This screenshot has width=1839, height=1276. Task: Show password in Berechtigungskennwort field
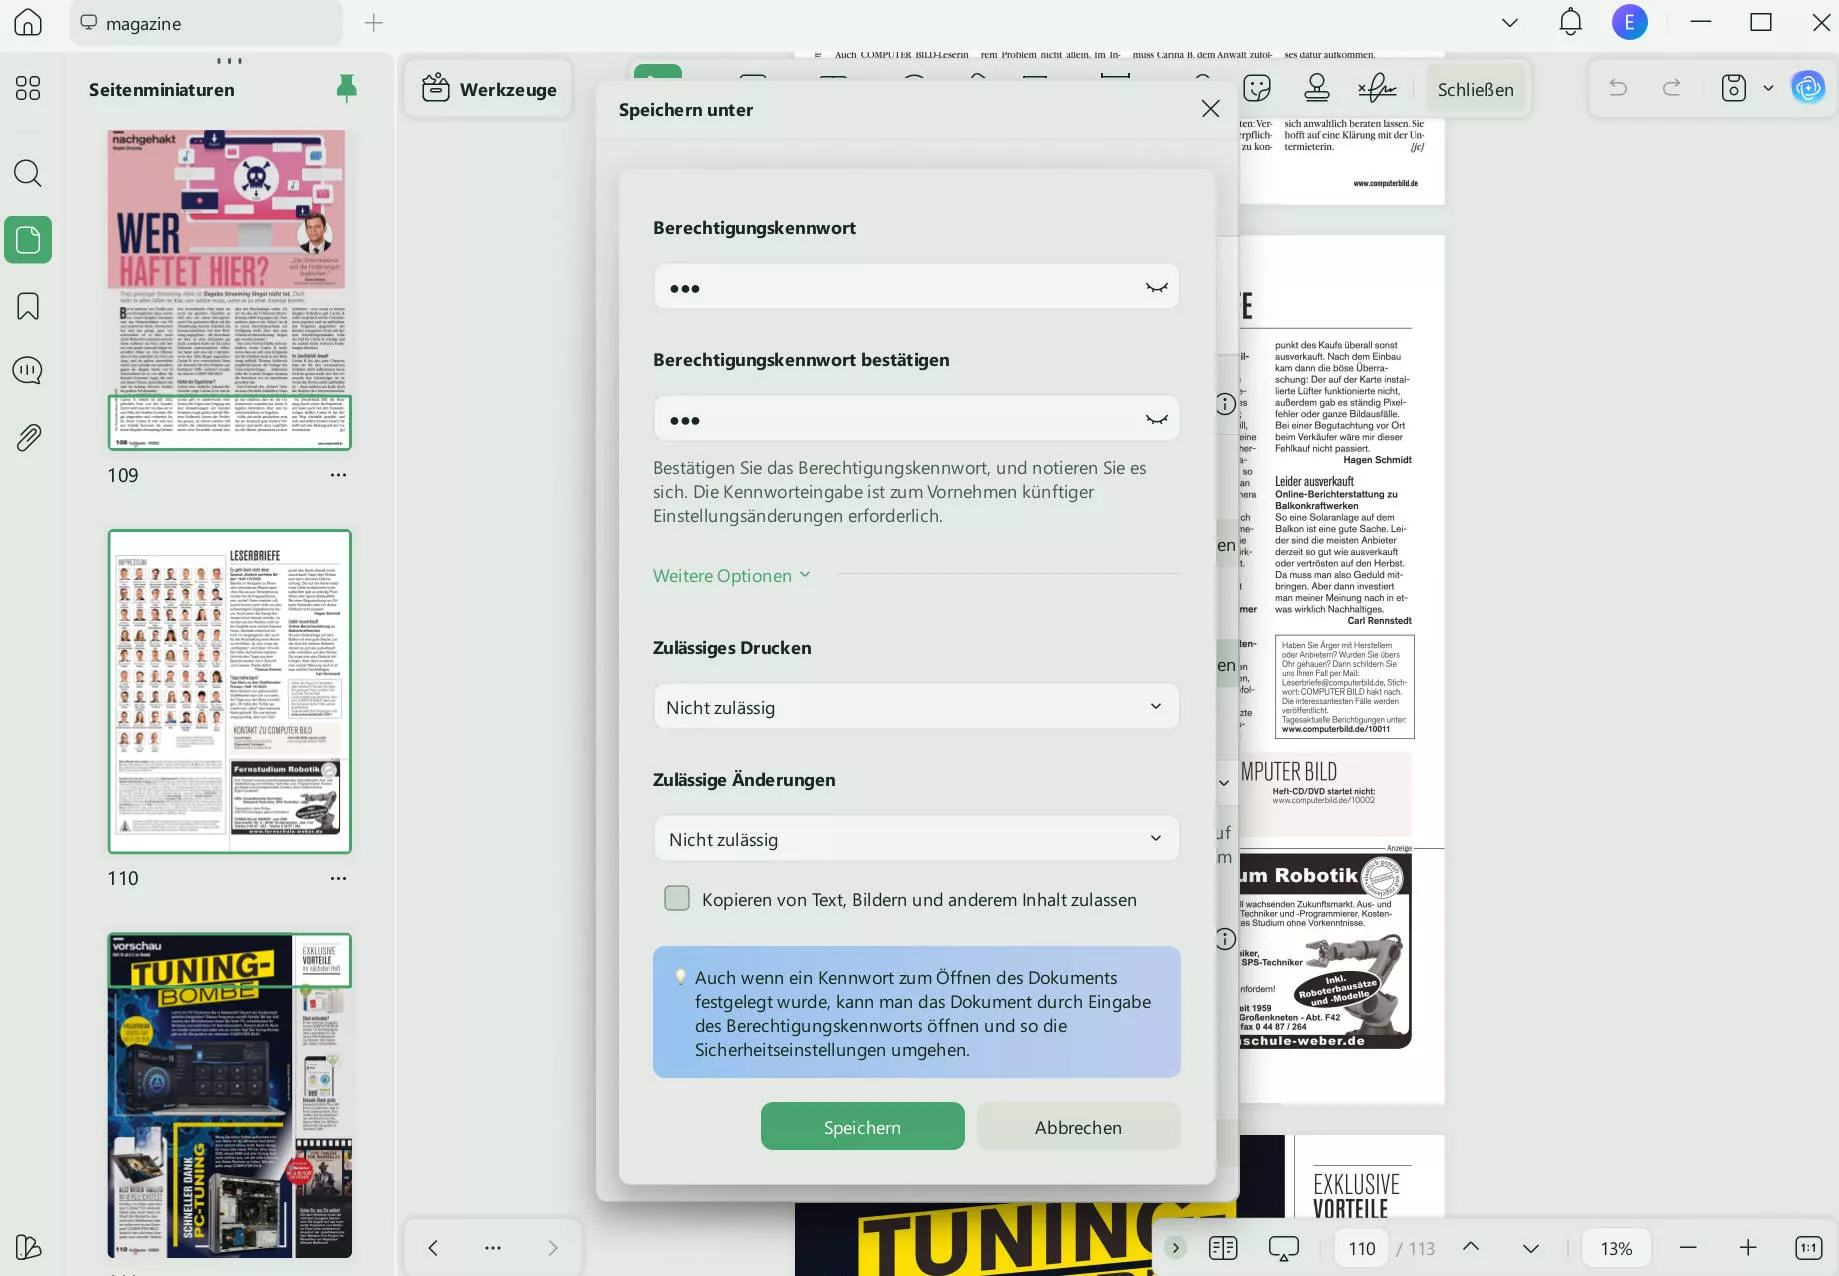[x=1156, y=288]
